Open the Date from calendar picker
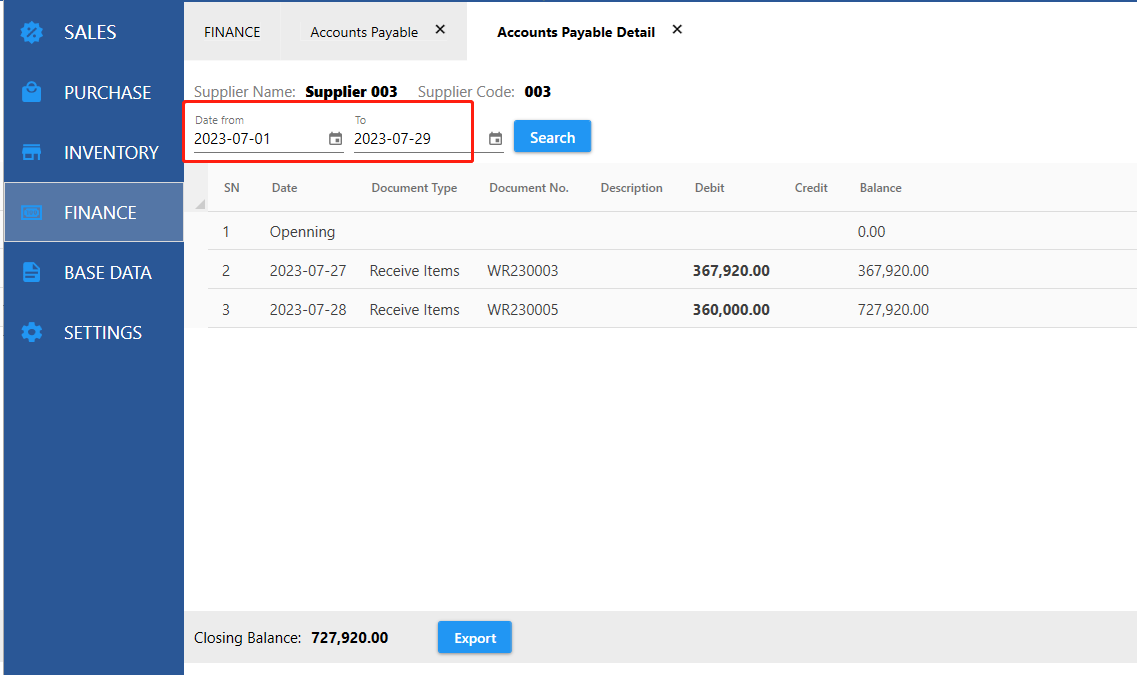This screenshot has height=675, width=1137. point(335,139)
